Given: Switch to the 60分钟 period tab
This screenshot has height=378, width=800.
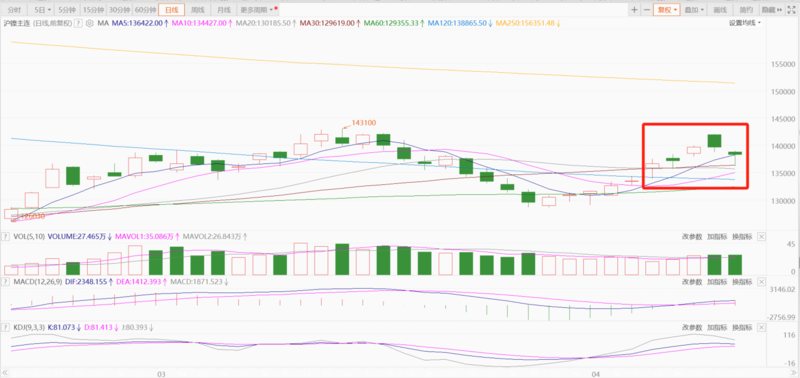Looking at the screenshot, I should click(x=145, y=10).
